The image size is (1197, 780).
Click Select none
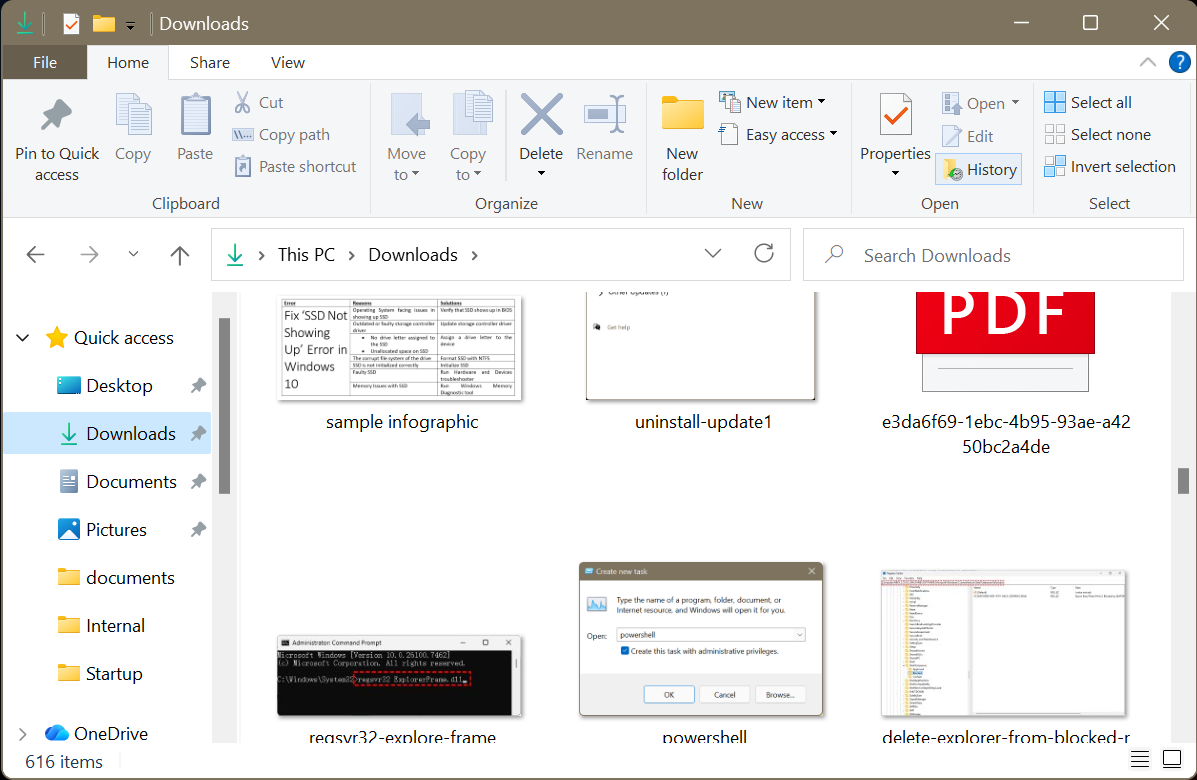pos(1097,134)
